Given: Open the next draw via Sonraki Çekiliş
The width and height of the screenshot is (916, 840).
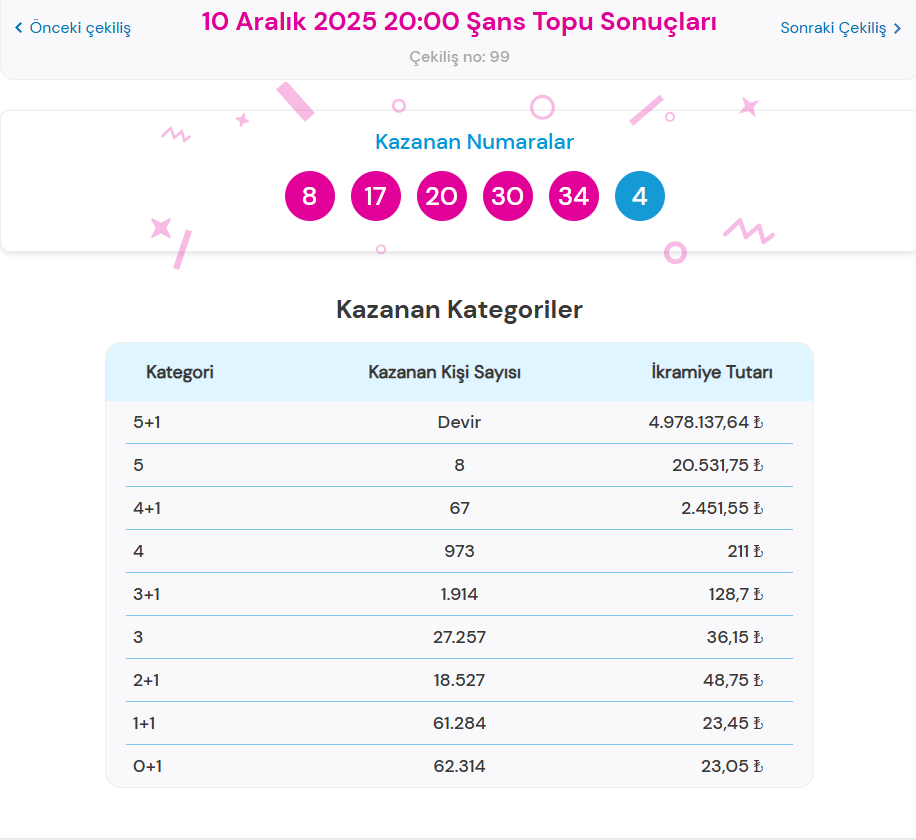Looking at the screenshot, I should point(835,28).
